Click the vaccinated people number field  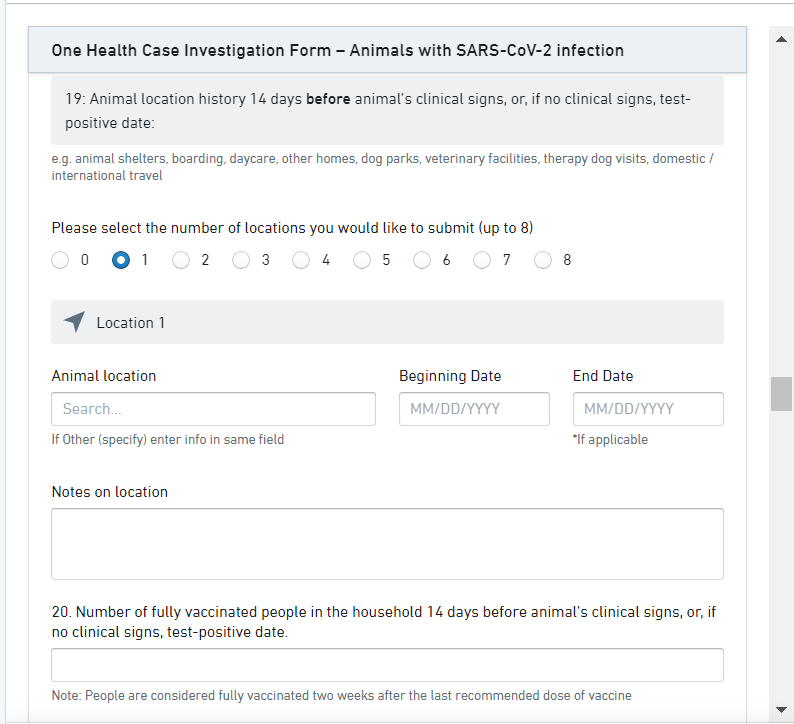[x=387, y=665]
